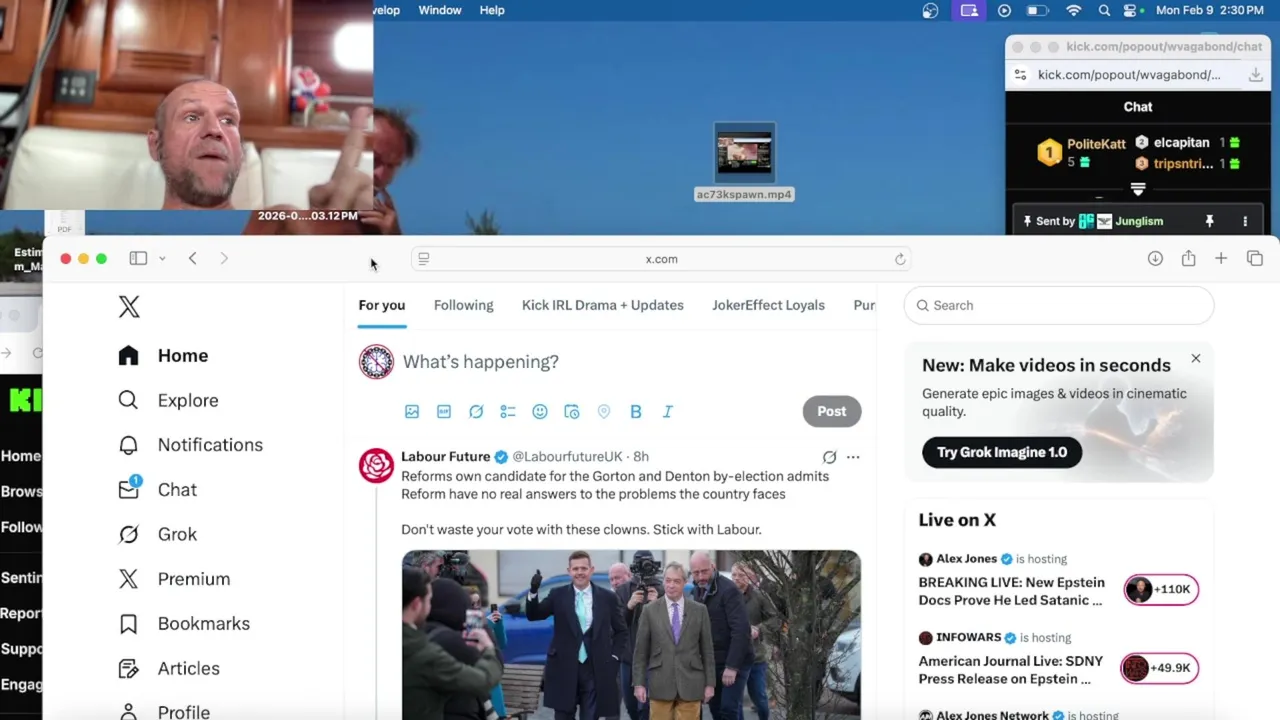Open Window menu in menu bar
Screen dimensions: 1280x720
tap(440, 10)
